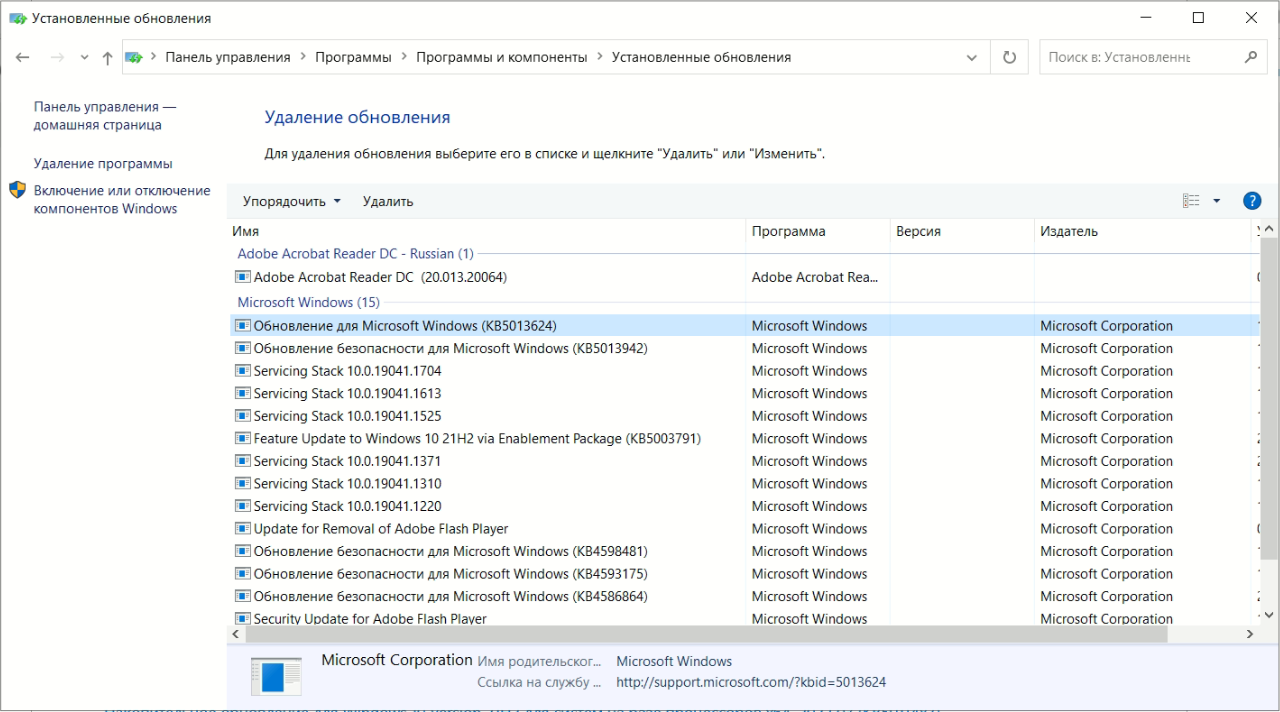Viewport: 1280px width, 712px height.
Task: Click icon of Servicing Stack 10.0.19041.1310
Action: click(242, 483)
